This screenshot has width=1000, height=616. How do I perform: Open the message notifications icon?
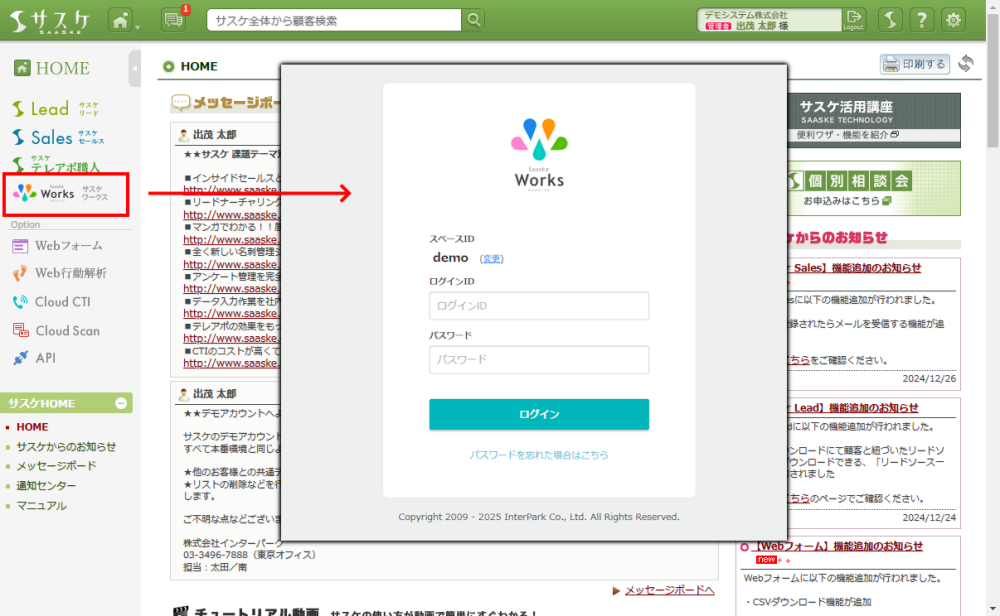tap(173, 20)
